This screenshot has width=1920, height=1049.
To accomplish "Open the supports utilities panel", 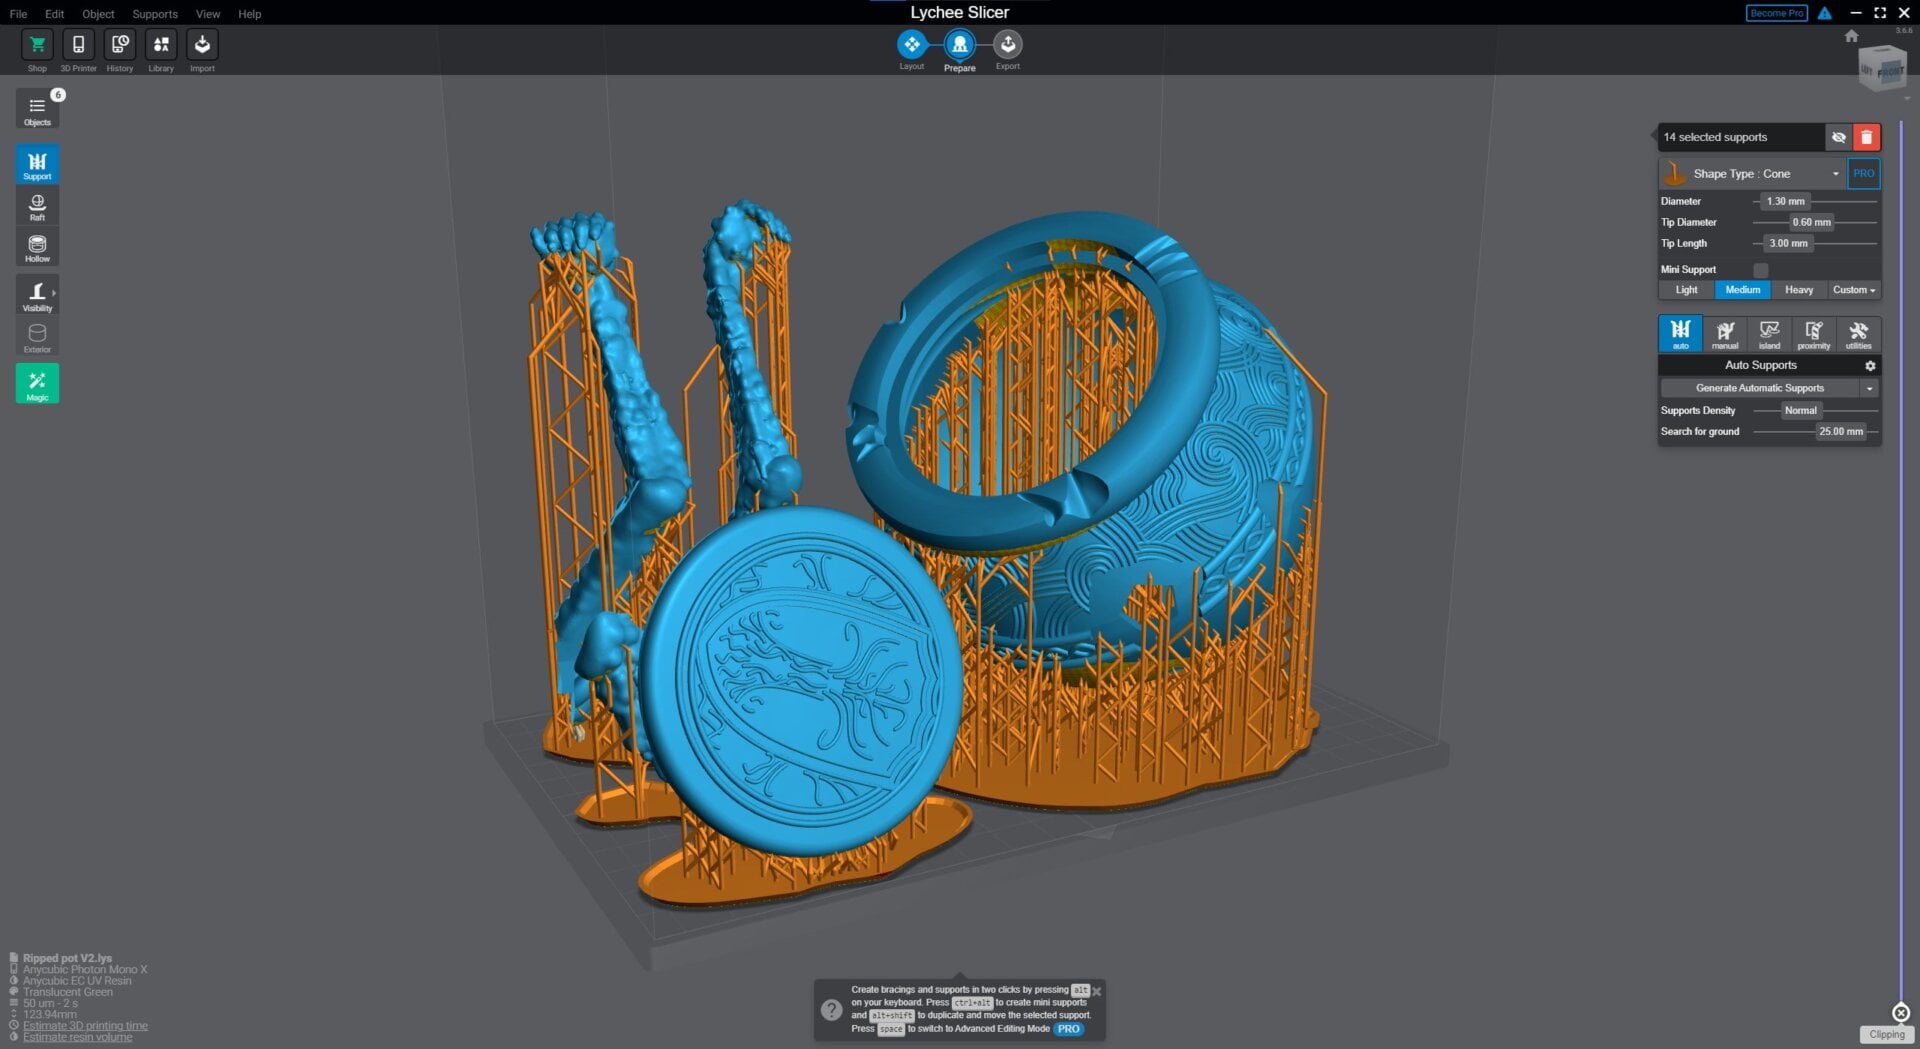I will click(1859, 334).
